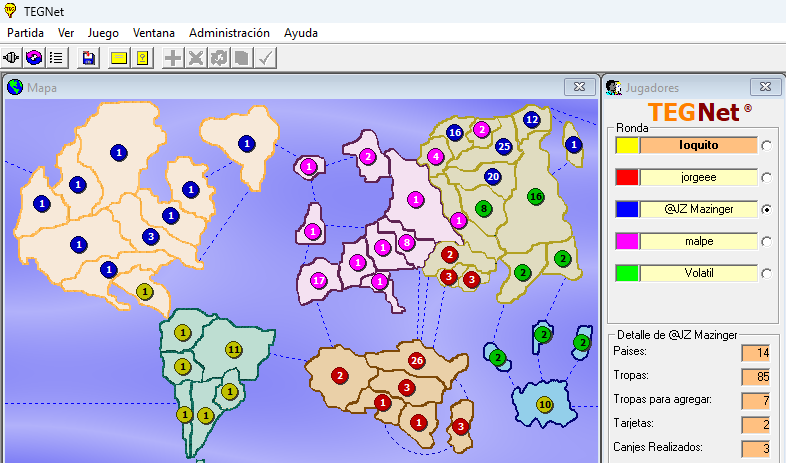
Task: Click the blue floppy disk save icon
Action: coord(89,58)
